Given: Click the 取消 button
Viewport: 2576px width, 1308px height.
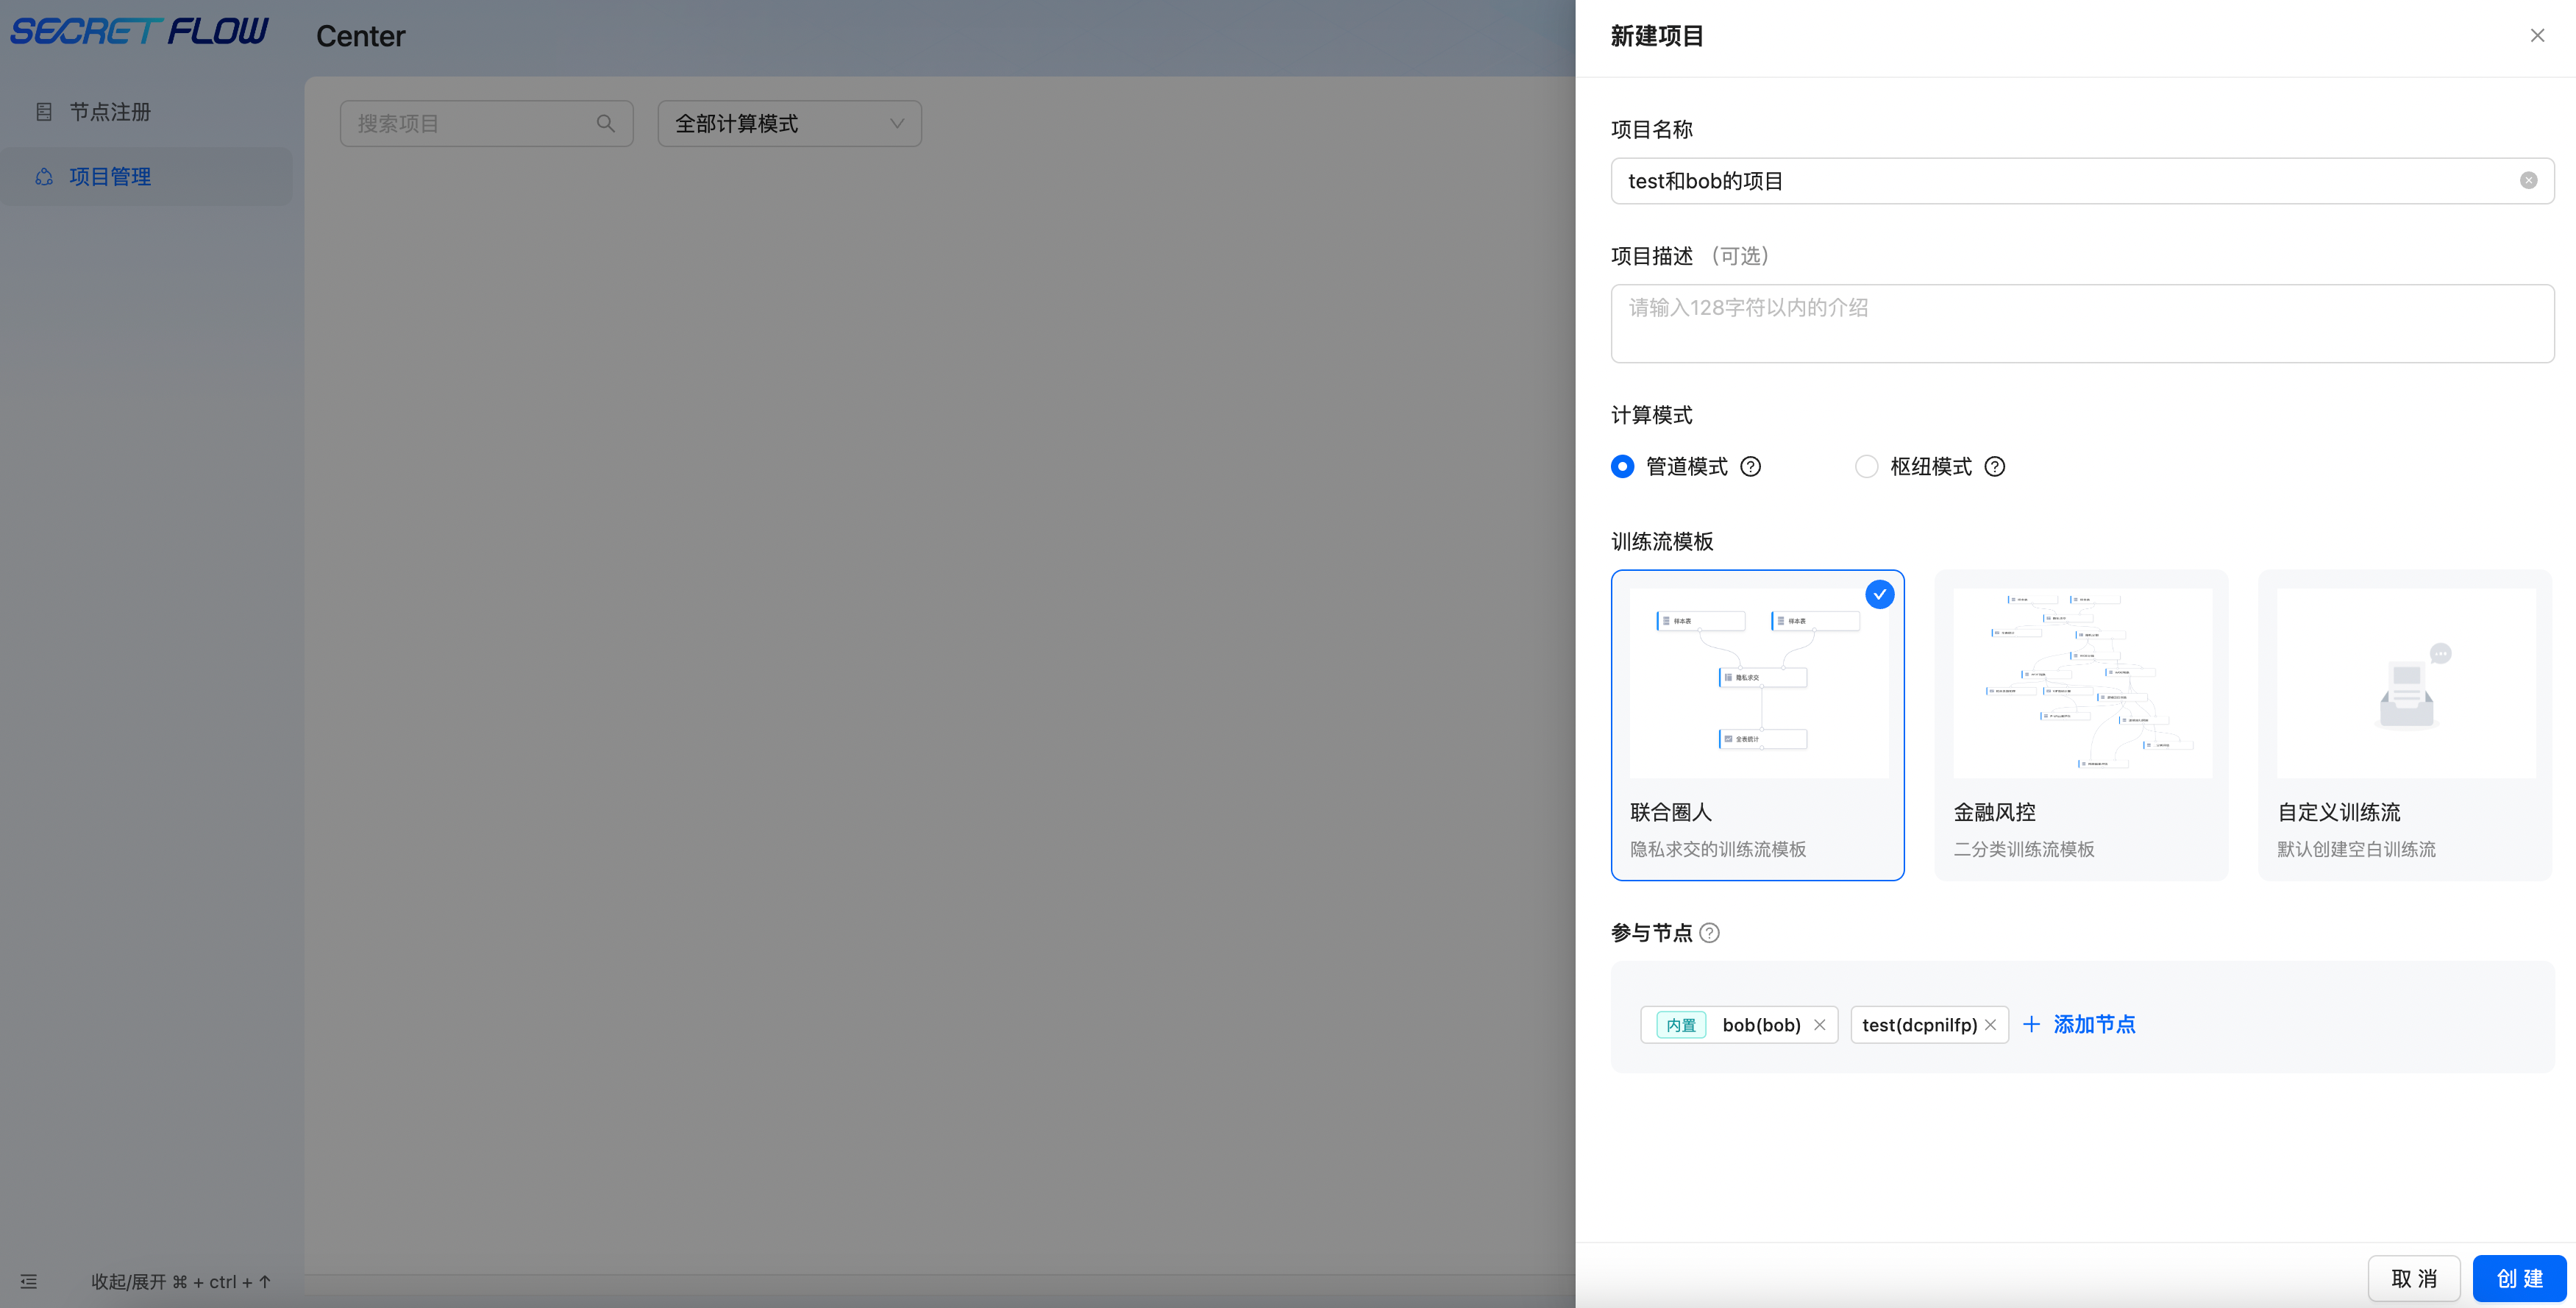Looking at the screenshot, I should point(2413,1279).
